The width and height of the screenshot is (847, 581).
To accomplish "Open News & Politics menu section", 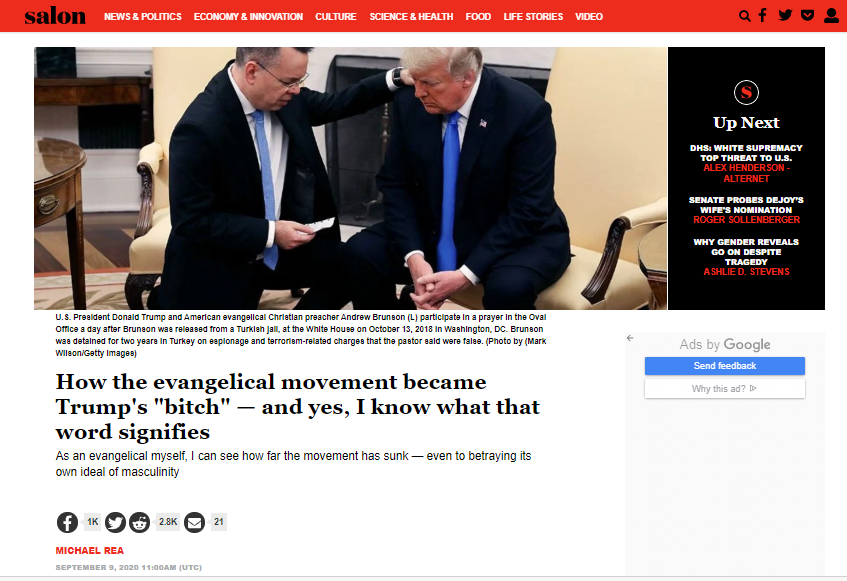I will tap(143, 17).
